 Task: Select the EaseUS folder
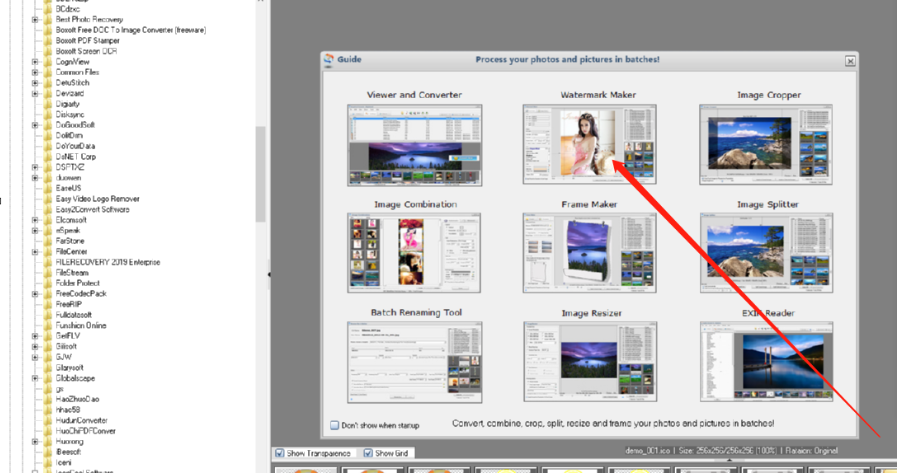click(68, 188)
